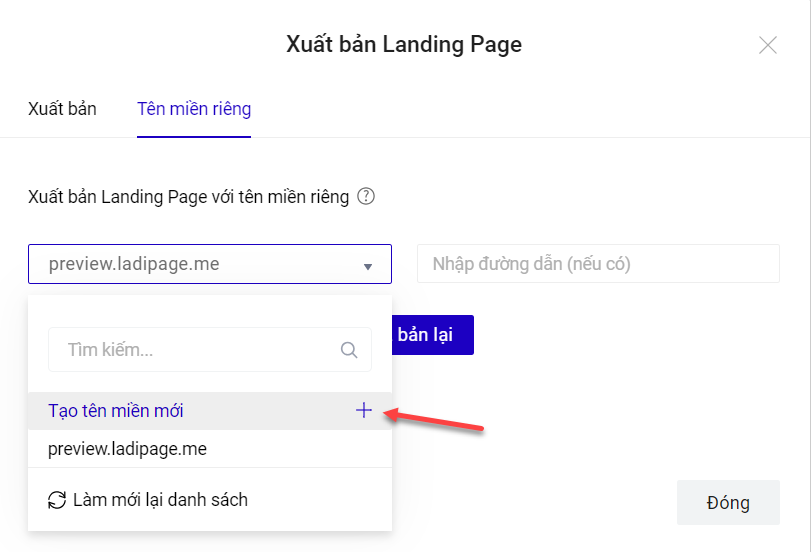The height and width of the screenshot is (552, 811).
Task: Close the Xuất bản Landing Page dialog
Action: 767,45
